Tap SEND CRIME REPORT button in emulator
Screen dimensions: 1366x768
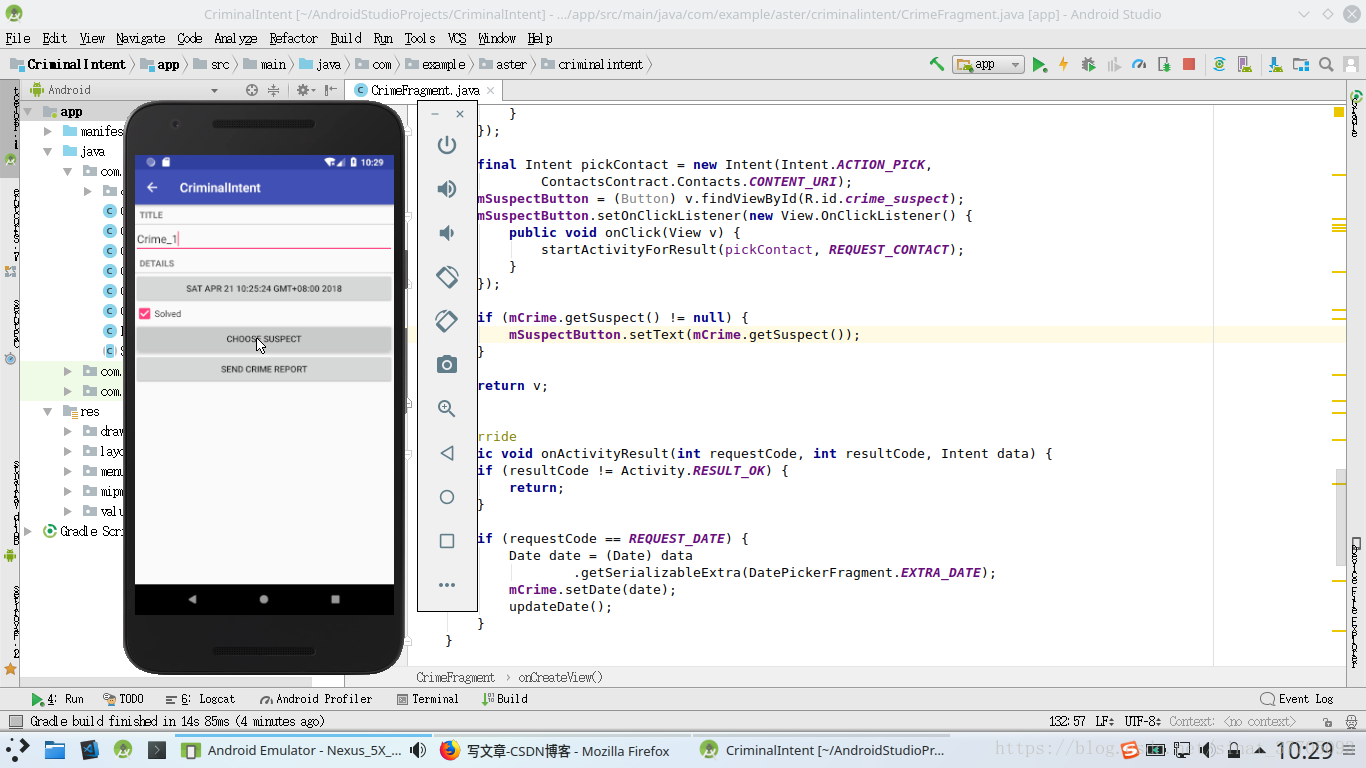click(x=264, y=369)
